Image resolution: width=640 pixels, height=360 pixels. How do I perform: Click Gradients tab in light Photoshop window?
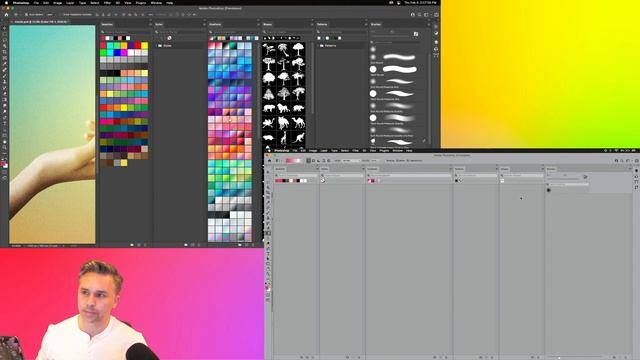372,169
